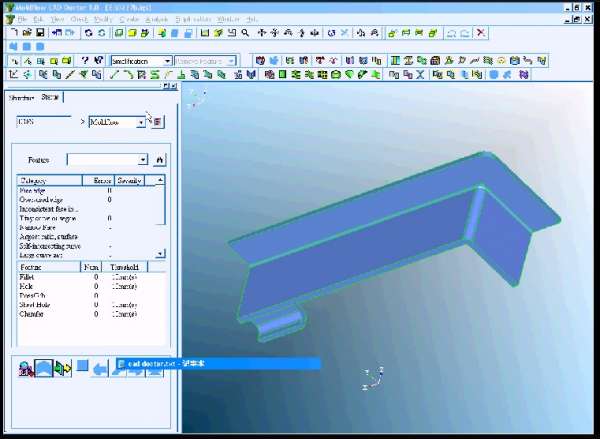The image size is (600, 439).
Task: Select the 'Chamfer' feature row
Action: pyautogui.click(x=92, y=314)
